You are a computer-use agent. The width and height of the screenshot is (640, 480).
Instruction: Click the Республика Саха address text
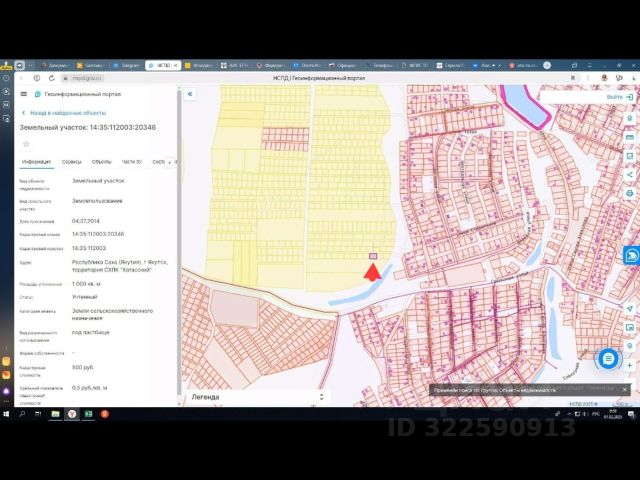pyautogui.click(x=120, y=266)
